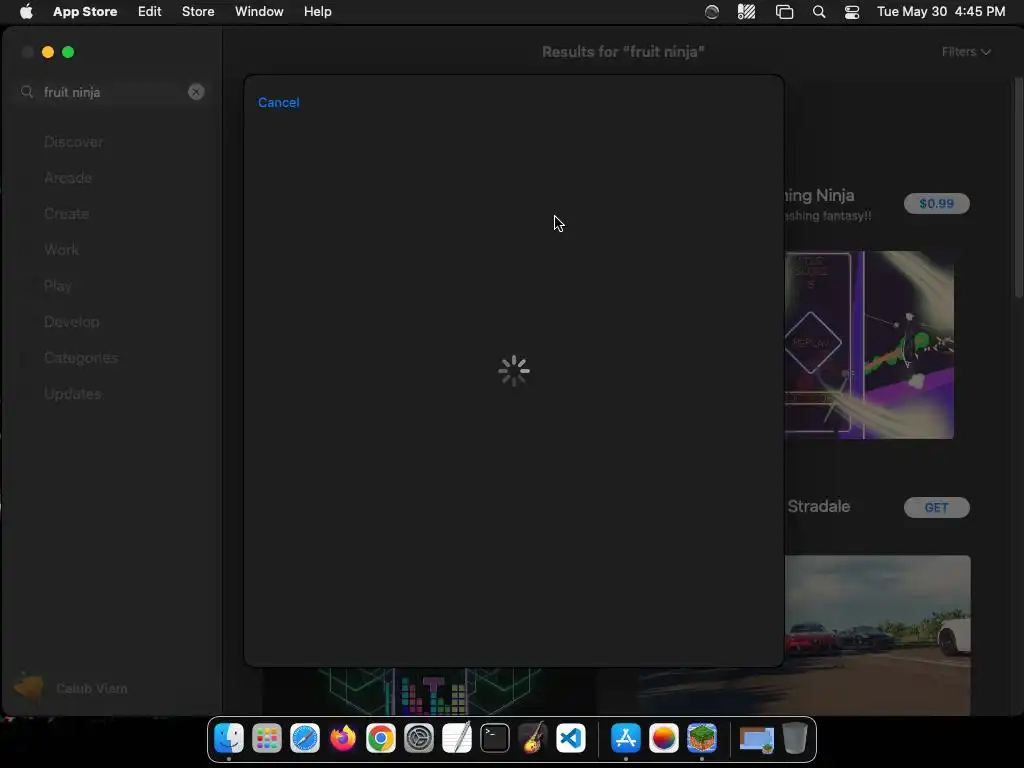The height and width of the screenshot is (768, 1024).
Task: Launch Google Chrome from the Dock
Action: click(x=381, y=739)
